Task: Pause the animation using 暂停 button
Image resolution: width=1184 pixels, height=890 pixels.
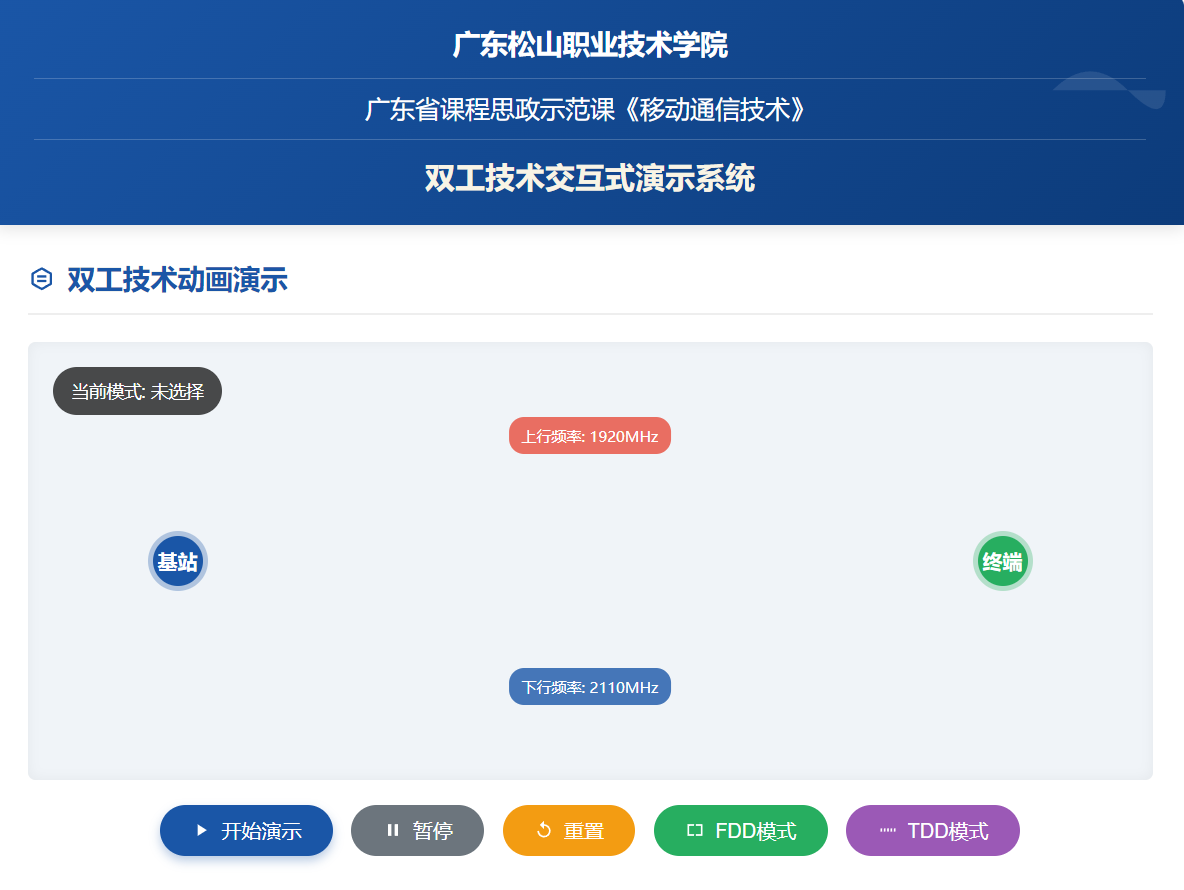Action: click(417, 830)
